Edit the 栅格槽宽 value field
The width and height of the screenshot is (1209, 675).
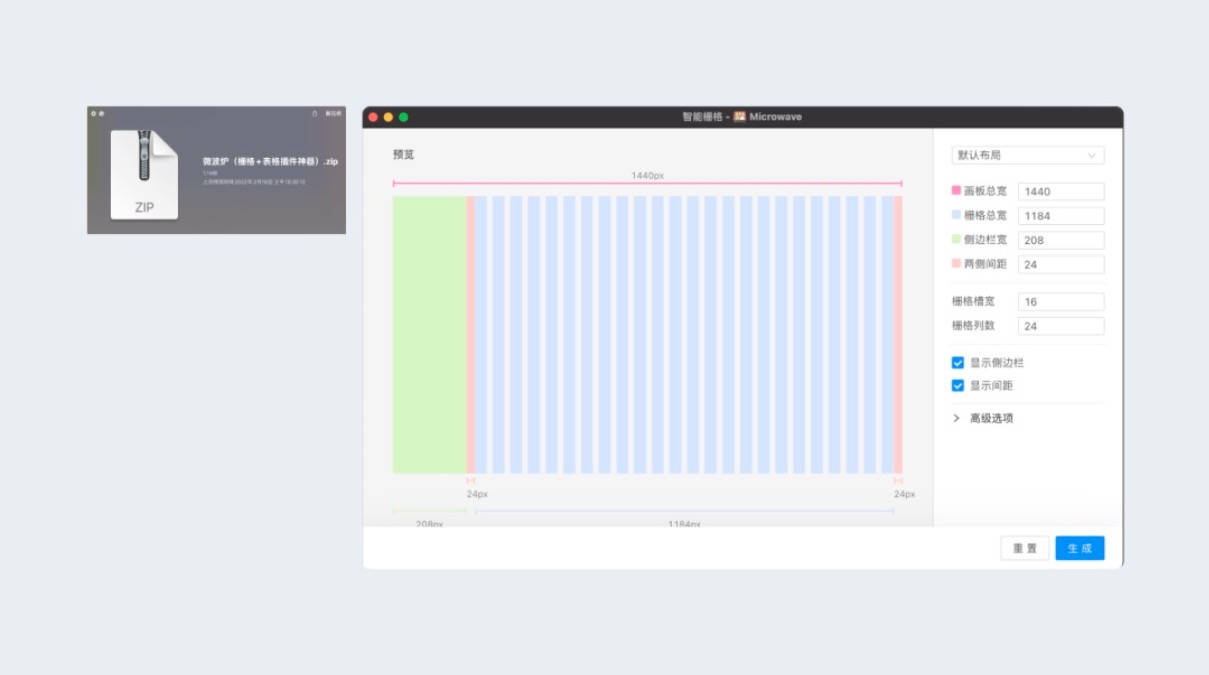coord(1061,302)
